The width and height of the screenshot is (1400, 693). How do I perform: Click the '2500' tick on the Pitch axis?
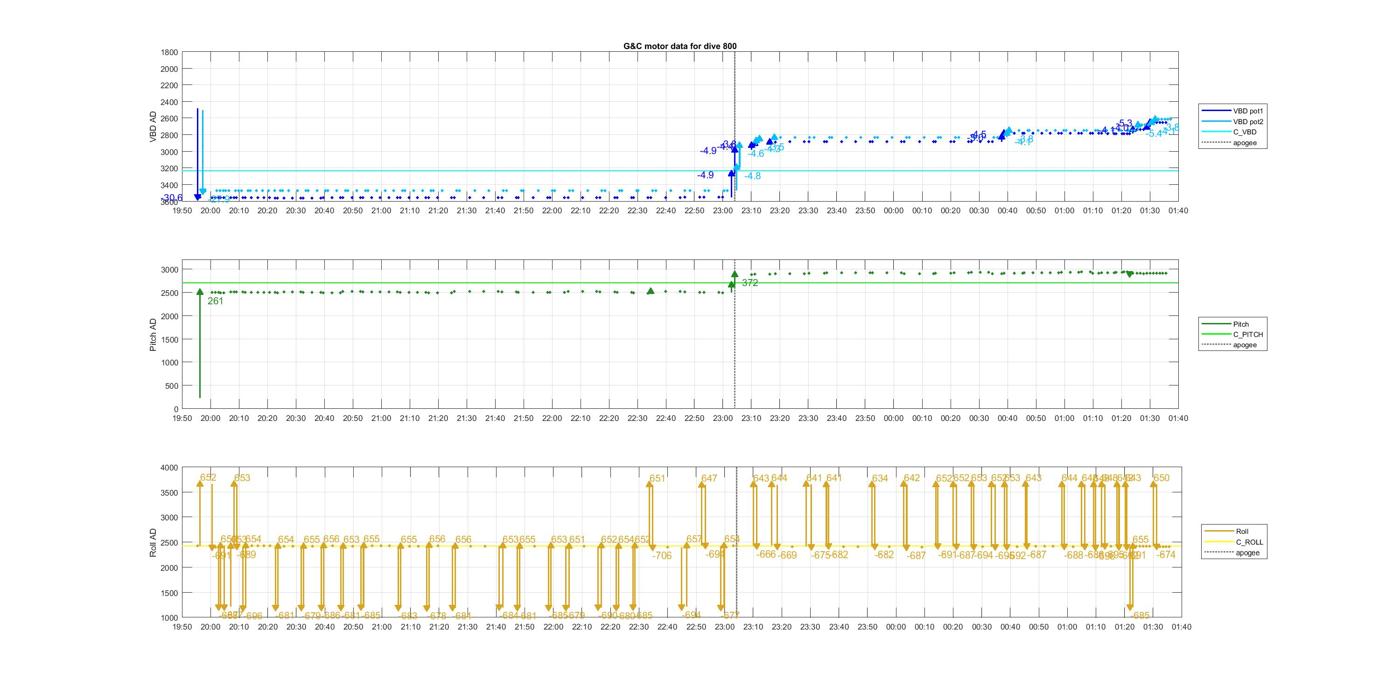coord(169,293)
